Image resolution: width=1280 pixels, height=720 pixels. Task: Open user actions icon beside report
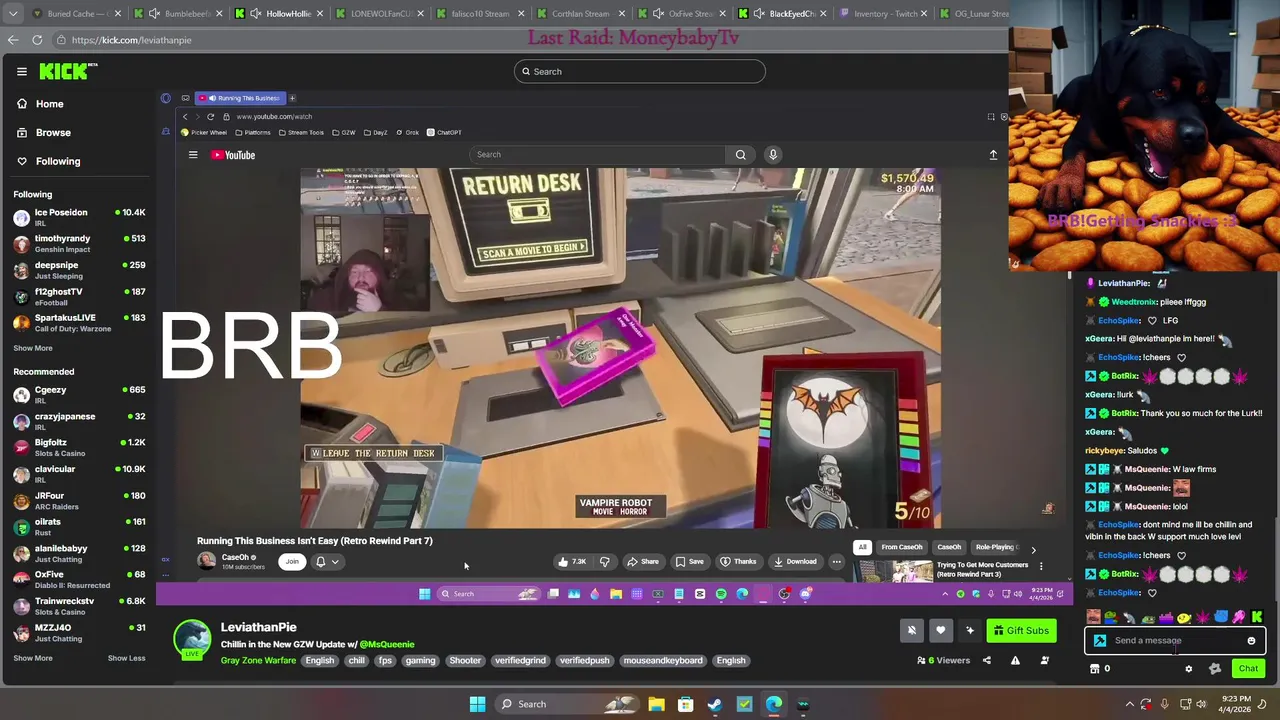(x=1044, y=660)
